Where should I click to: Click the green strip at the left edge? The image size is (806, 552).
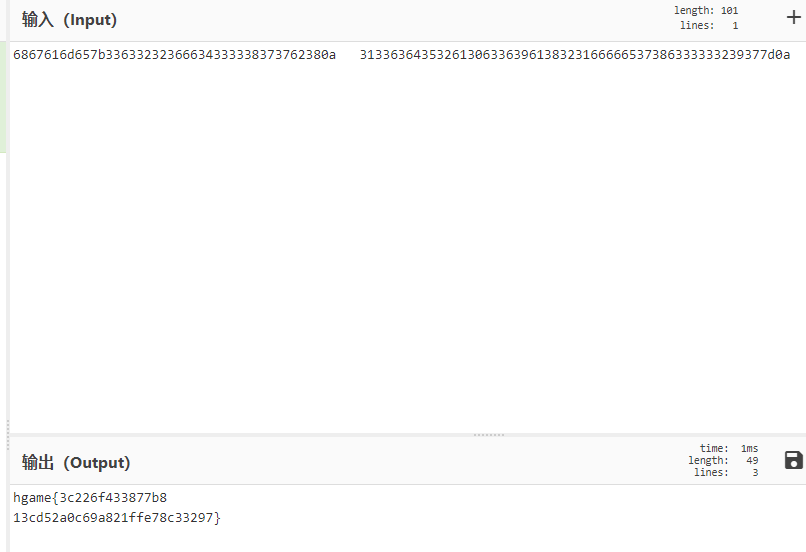(x=3, y=98)
